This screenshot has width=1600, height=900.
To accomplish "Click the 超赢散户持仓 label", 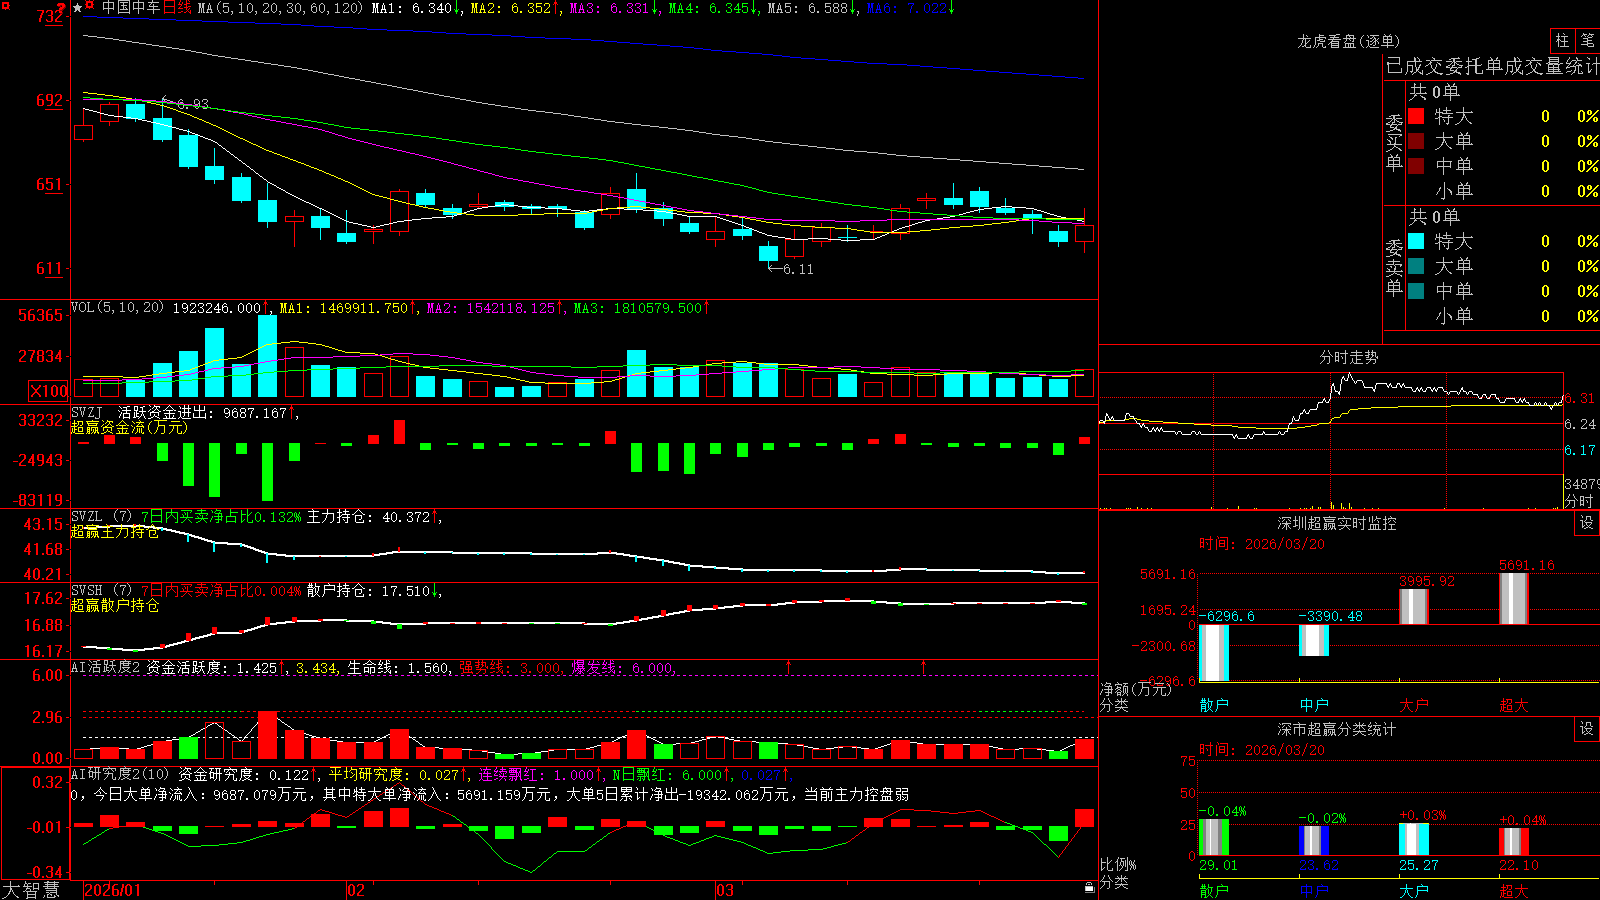I will (x=115, y=605).
